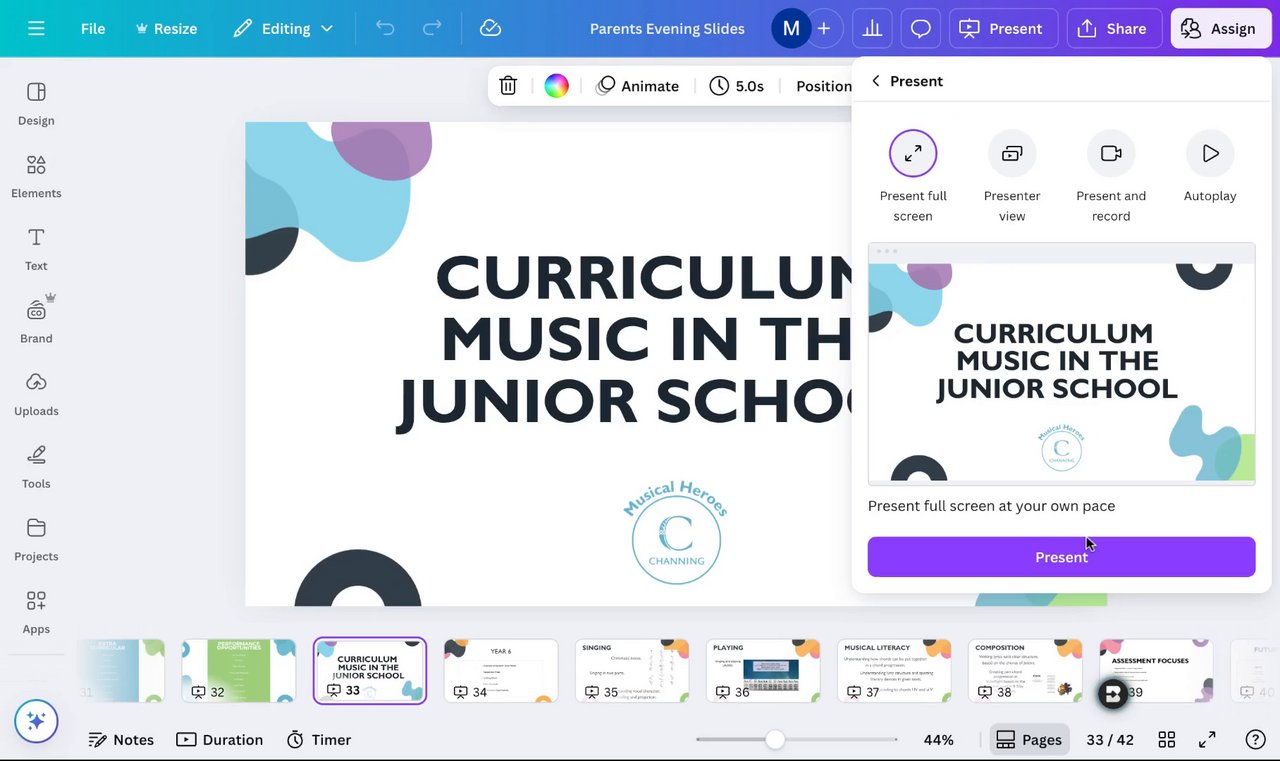This screenshot has height=761, width=1280.
Task: Open the Notes panel
Action: point(121,740)
